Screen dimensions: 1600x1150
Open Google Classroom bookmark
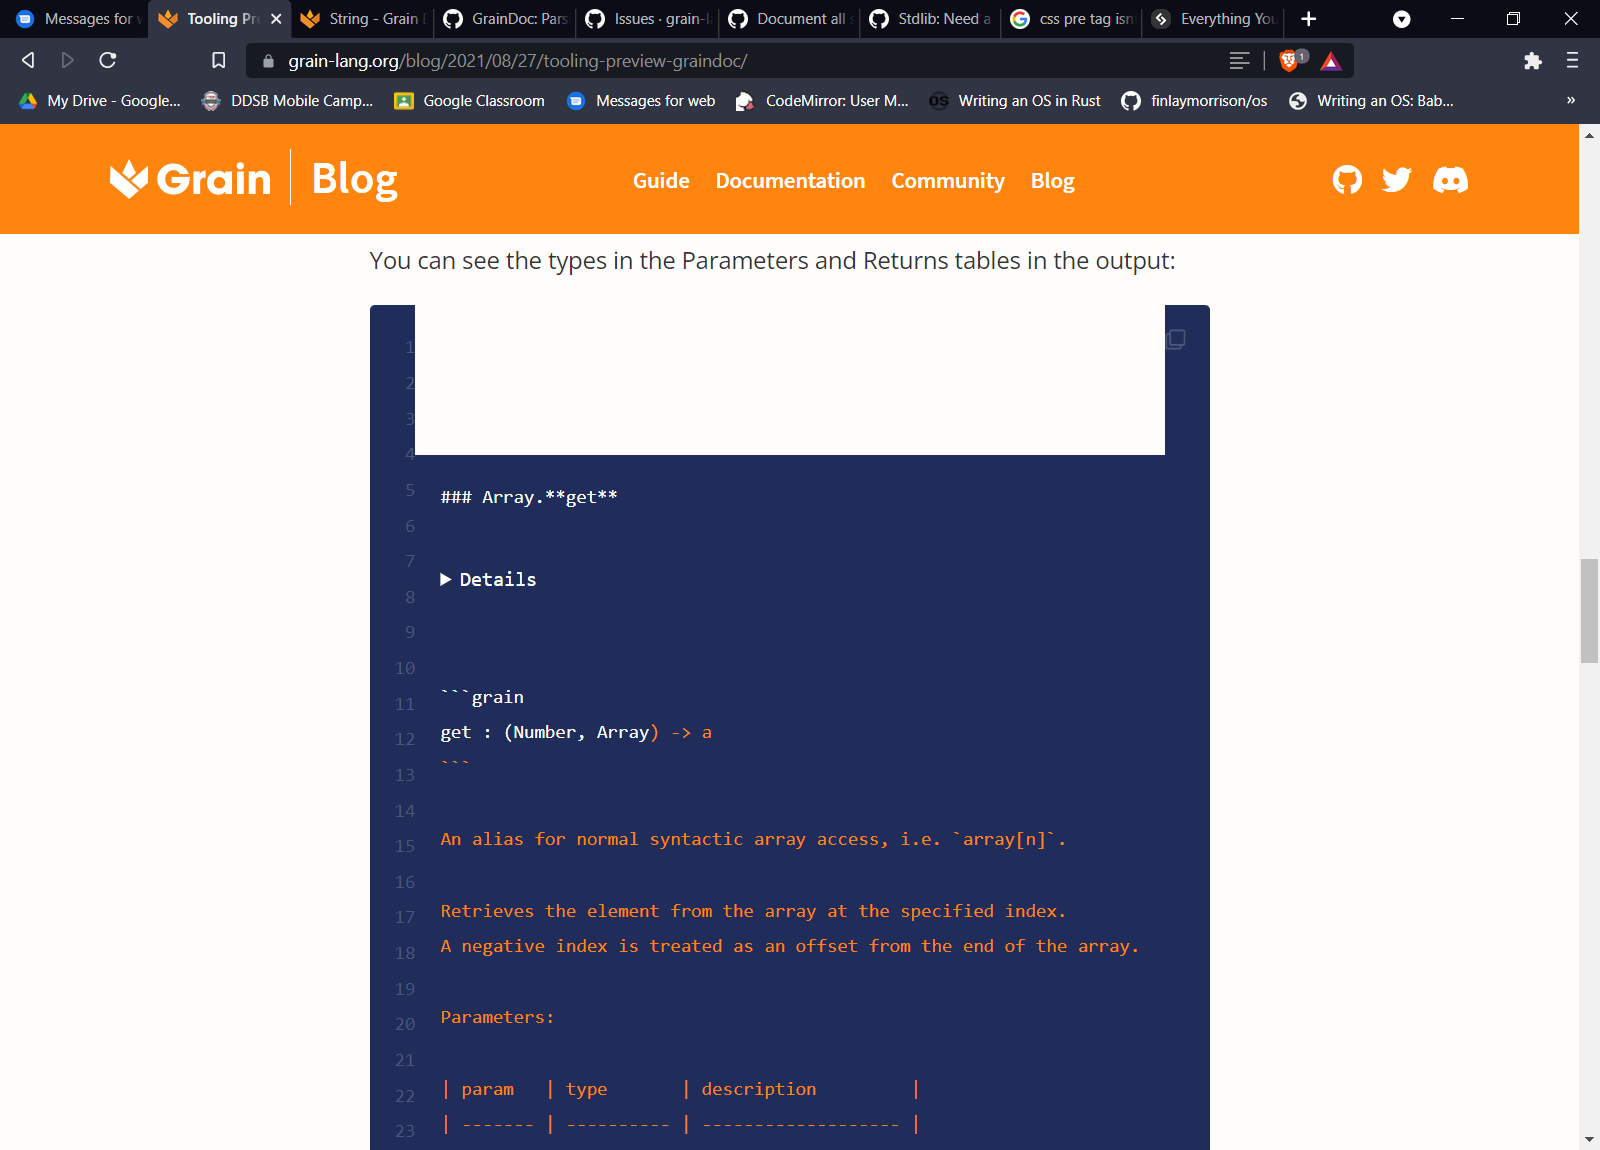(x=470, y=101)
